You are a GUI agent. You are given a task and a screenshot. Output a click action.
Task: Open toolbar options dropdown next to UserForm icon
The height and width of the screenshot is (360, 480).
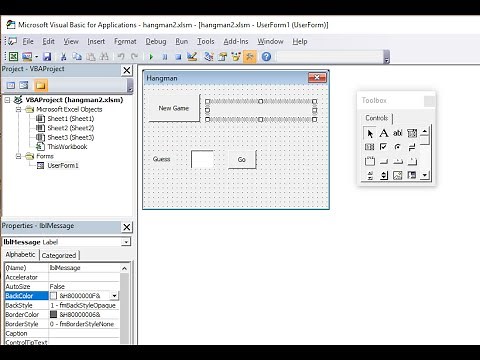pyautogui.click(x=36, y=57)
